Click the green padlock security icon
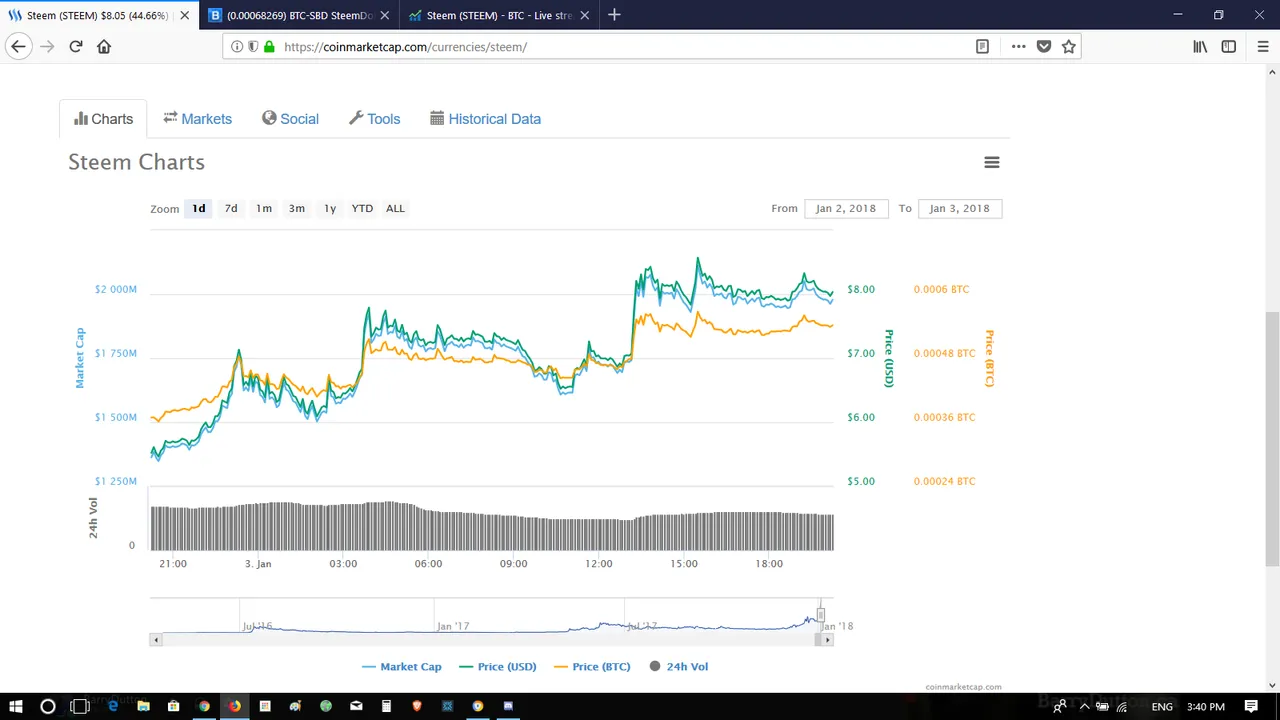1280x720 pixels. 269,46
